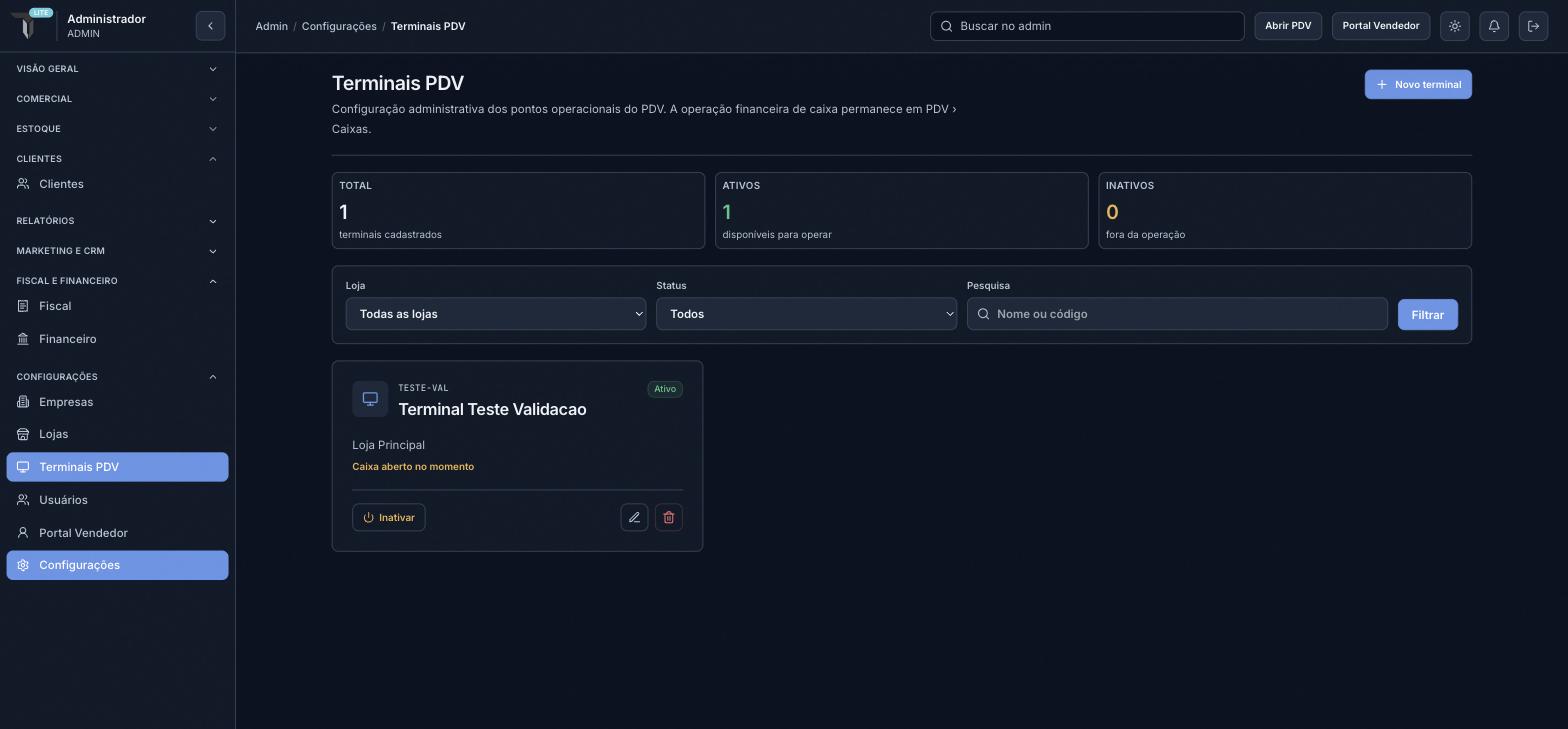Expand the Marketing e CRM section
The height and width of the screenshot is (729, 1568).
click(117, 251)
